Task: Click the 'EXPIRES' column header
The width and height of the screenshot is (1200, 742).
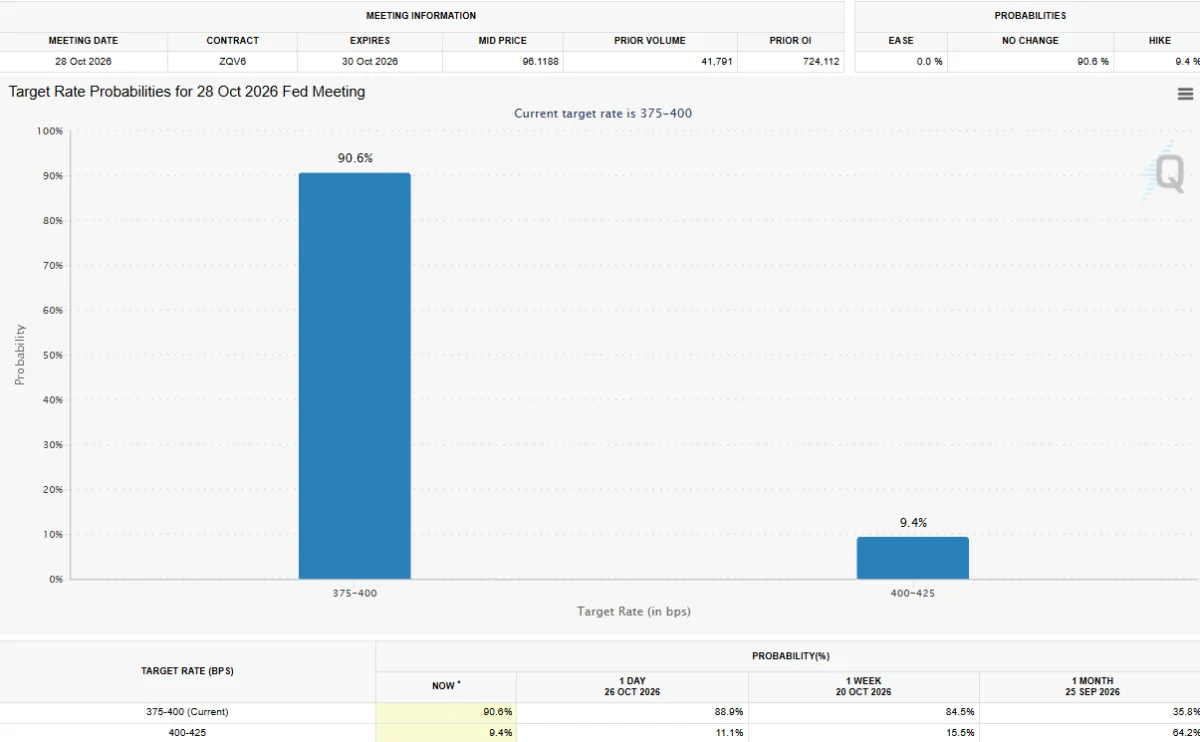Action: tap(370, 41)
